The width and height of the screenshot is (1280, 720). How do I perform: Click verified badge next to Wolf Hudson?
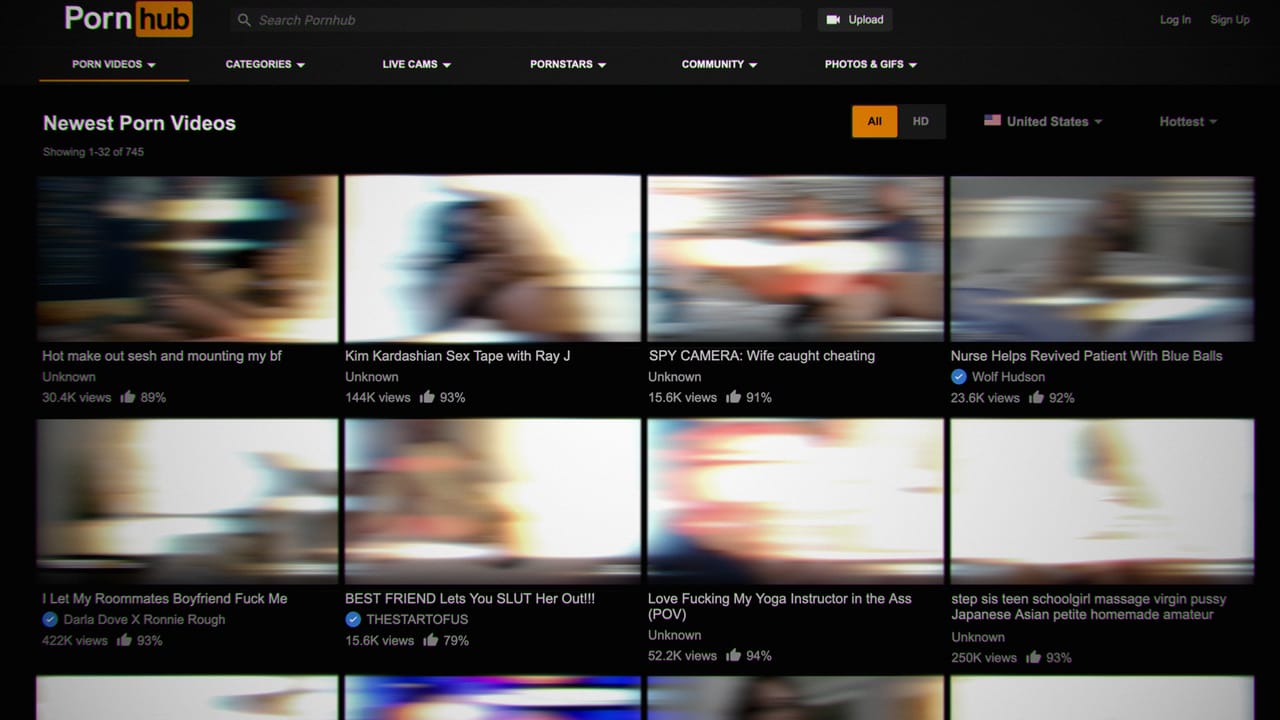point(958,377)
